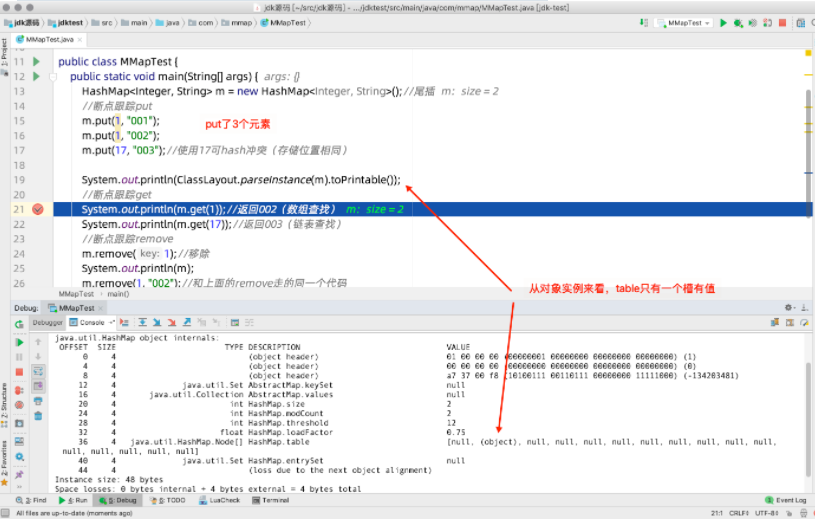Click the hide debug panel icon

[804, 308]
